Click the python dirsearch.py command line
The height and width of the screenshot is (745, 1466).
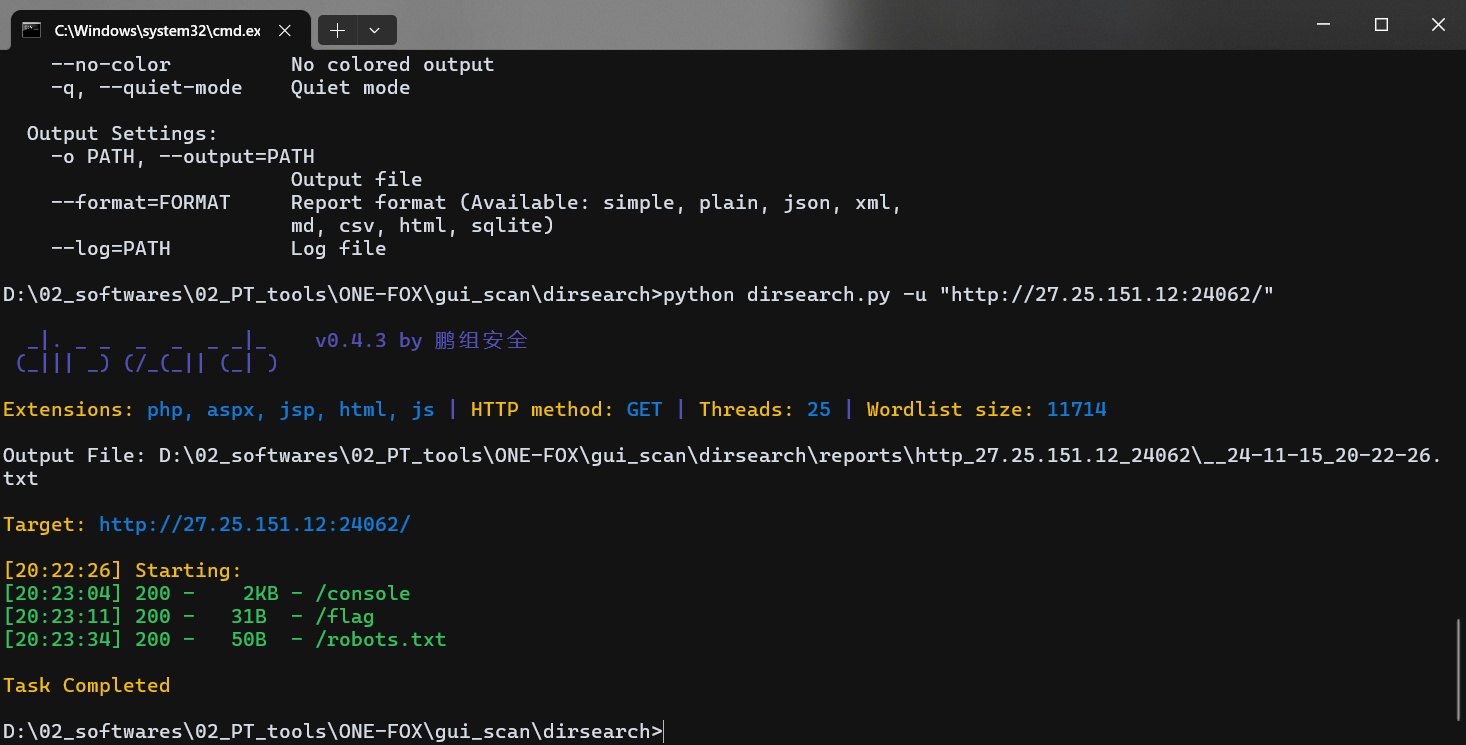(969, 295)
